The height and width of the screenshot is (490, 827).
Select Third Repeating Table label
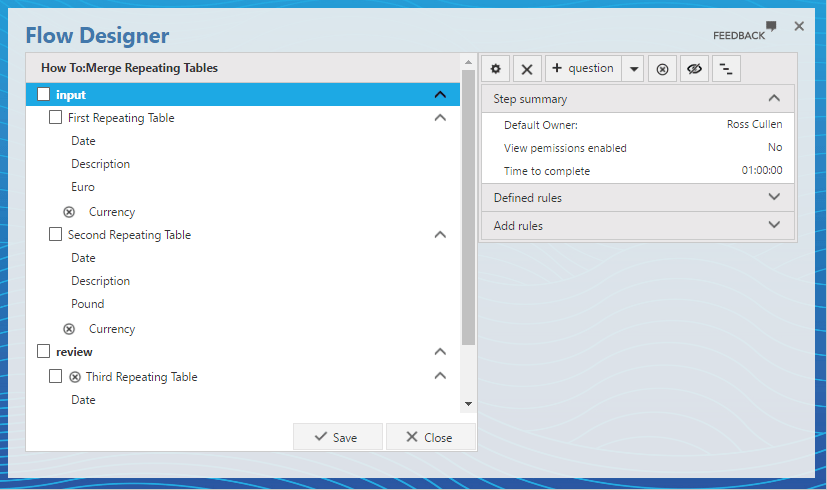click(141, 377)
